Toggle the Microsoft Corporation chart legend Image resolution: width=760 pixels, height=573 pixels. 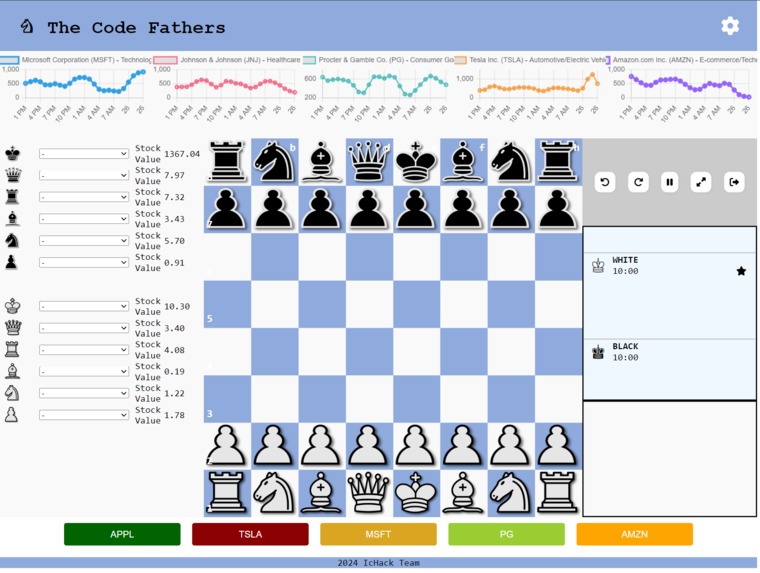76,60
